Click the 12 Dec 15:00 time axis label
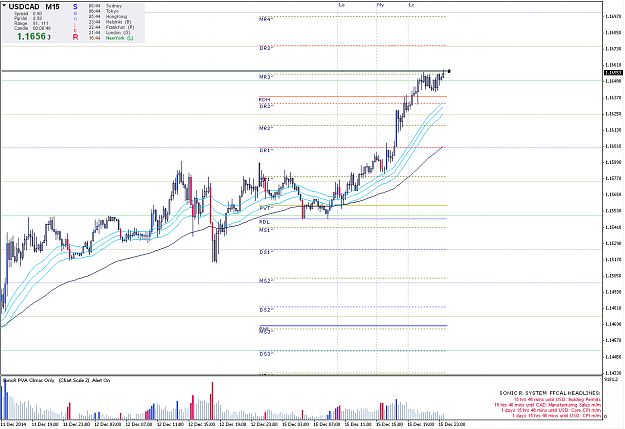Image resolution: width=625 pixels, height=429 pixels. 201,424
